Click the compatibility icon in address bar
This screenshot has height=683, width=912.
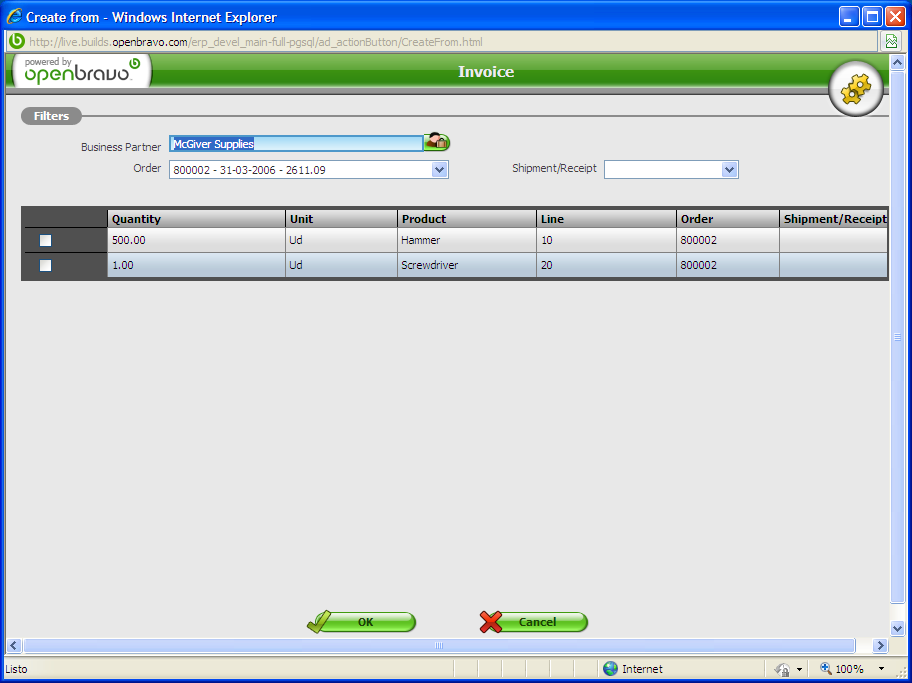(890, 42)
